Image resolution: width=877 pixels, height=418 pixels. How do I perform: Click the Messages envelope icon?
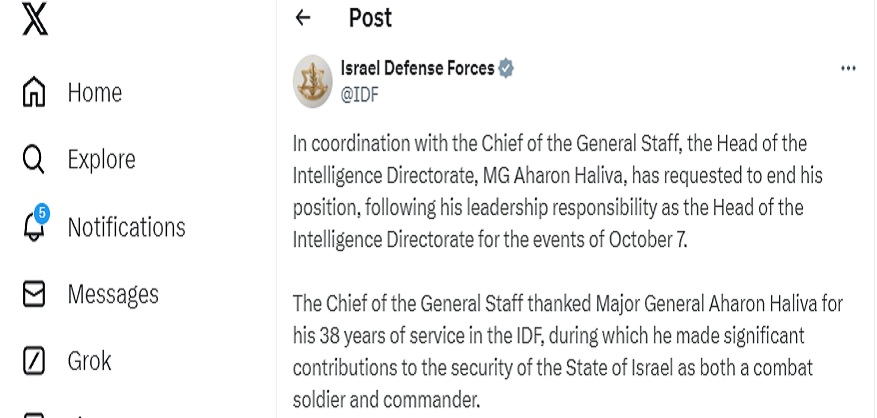[34, 295]
